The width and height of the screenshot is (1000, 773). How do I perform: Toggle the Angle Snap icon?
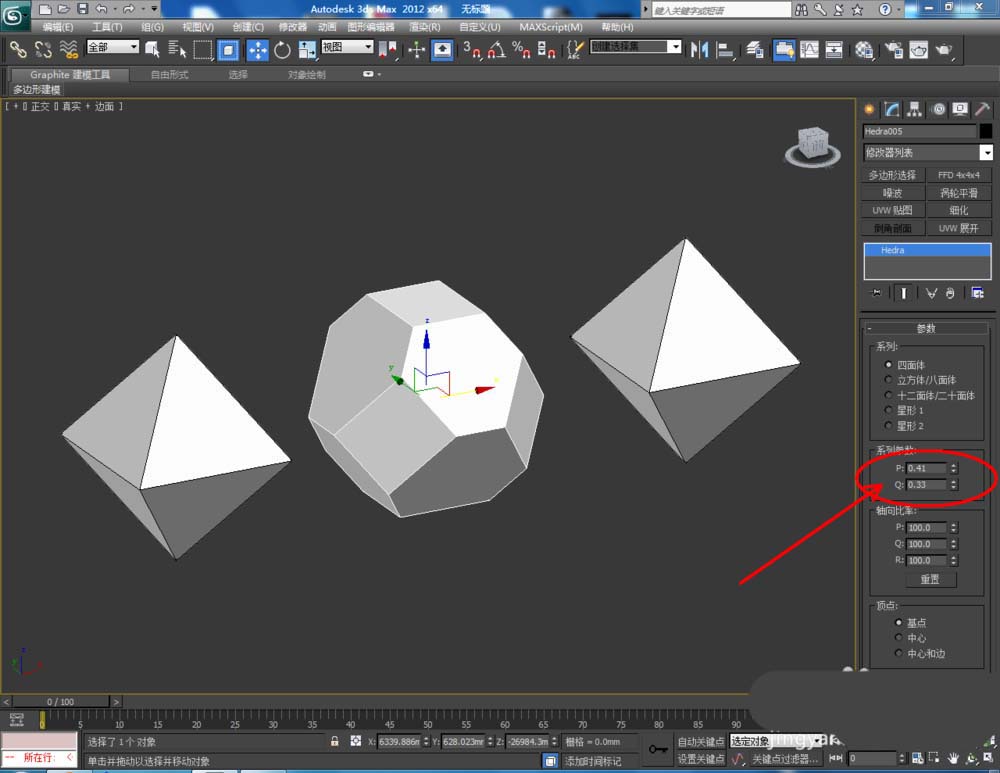point(497,50)
